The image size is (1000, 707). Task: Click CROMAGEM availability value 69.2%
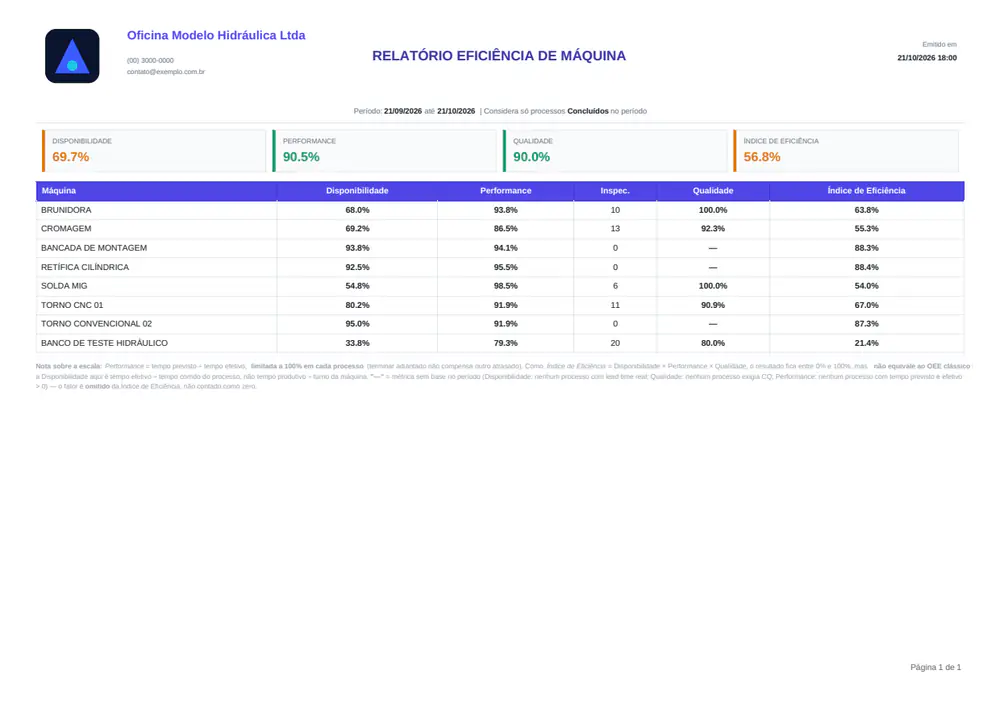tap(357, 228)
